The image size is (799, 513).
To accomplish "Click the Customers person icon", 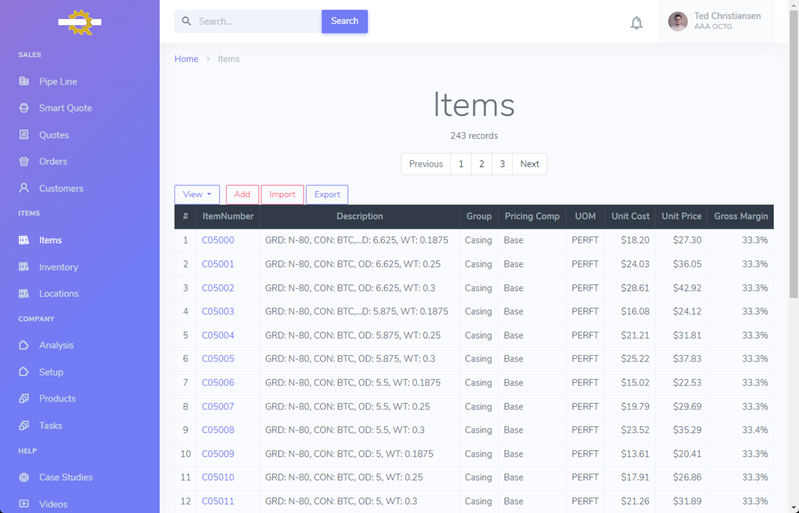I will point(24,188).
